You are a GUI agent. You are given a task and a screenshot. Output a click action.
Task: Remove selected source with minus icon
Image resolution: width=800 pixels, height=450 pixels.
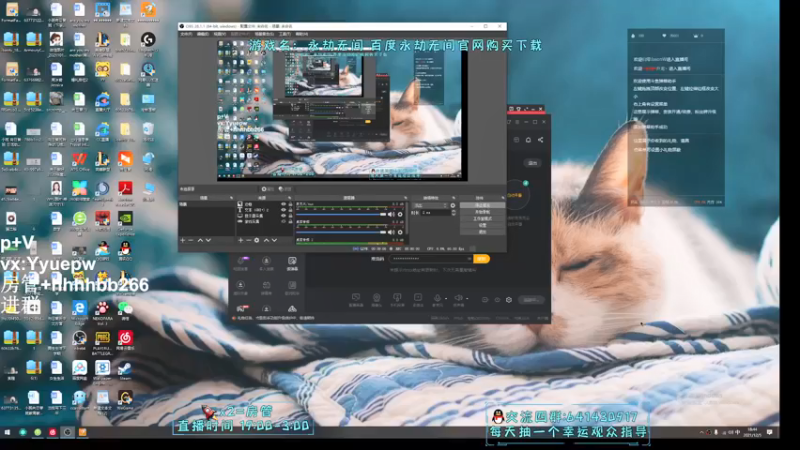click(248, 240)
